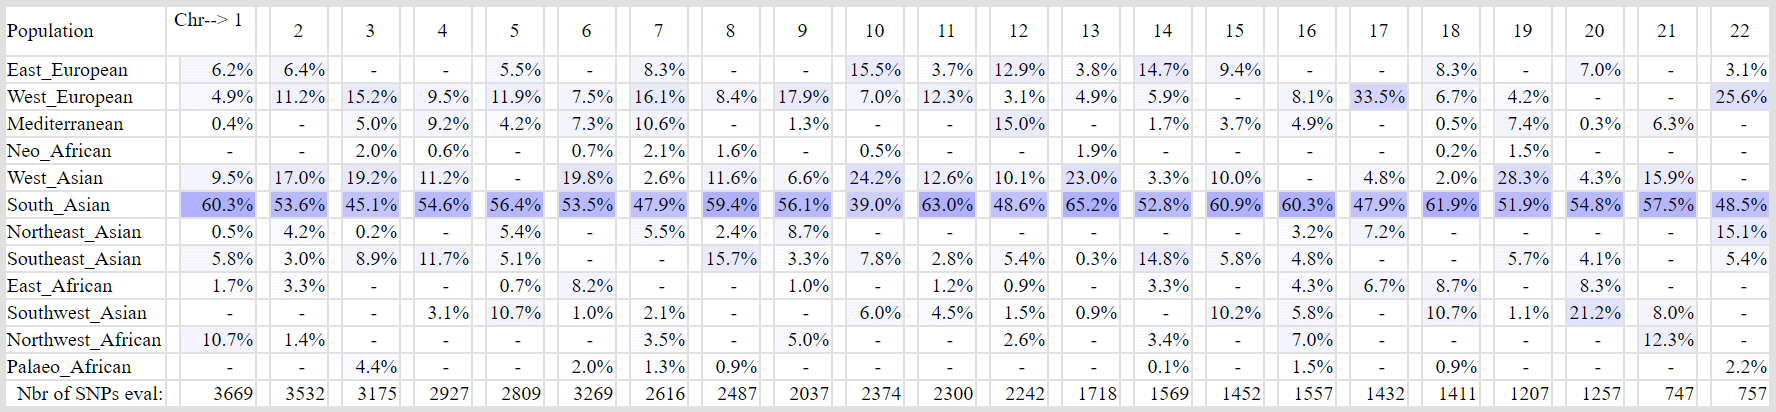The height and width of the screenshot is (412, 1776).
Task: Click the Northeast_Asian 15.1% cell
Action: point(1740,232)
